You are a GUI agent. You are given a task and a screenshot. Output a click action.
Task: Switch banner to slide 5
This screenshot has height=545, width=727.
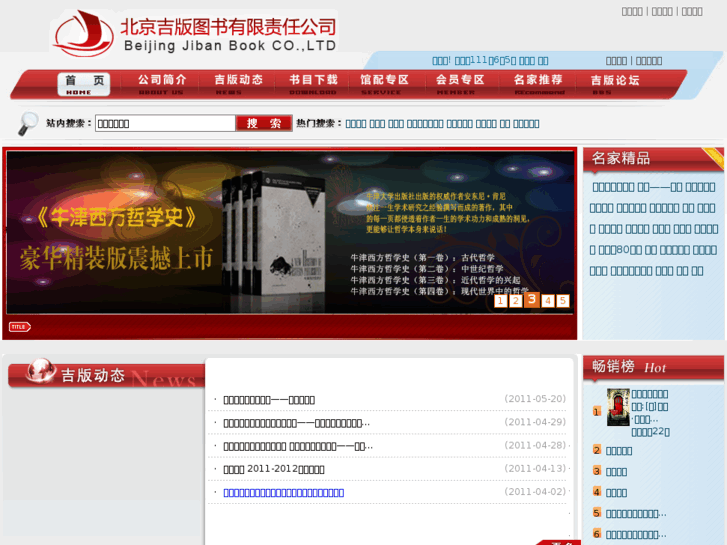point(563,301)
